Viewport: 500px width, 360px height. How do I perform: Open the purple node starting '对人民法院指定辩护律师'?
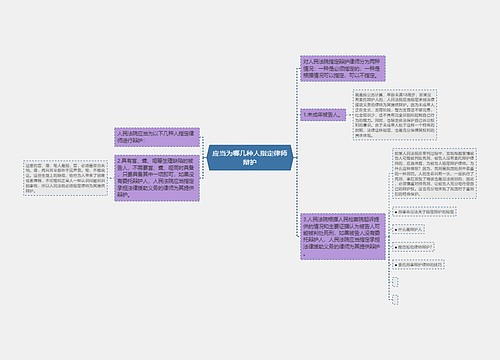pyautogui.click(x=343, y=69)
